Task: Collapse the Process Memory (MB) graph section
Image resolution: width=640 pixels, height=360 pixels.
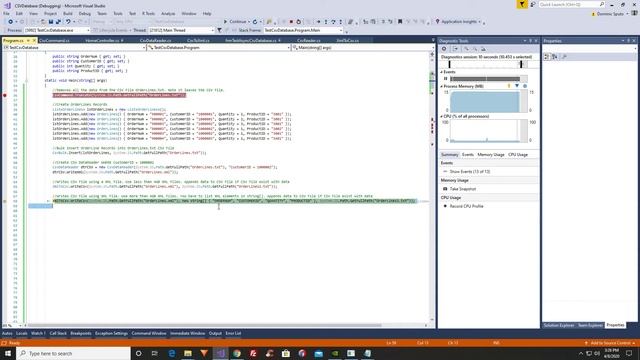Action: (x=442, y=87)
